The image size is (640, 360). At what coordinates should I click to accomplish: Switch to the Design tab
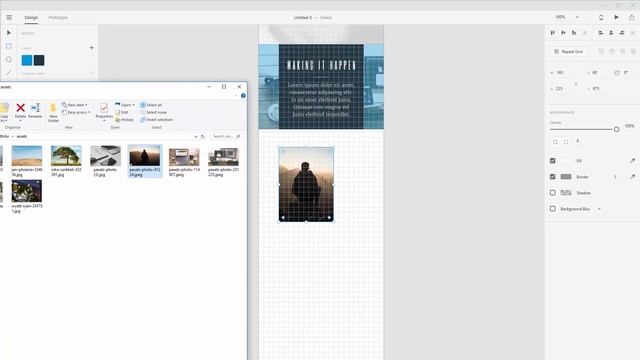click(31, 18)
